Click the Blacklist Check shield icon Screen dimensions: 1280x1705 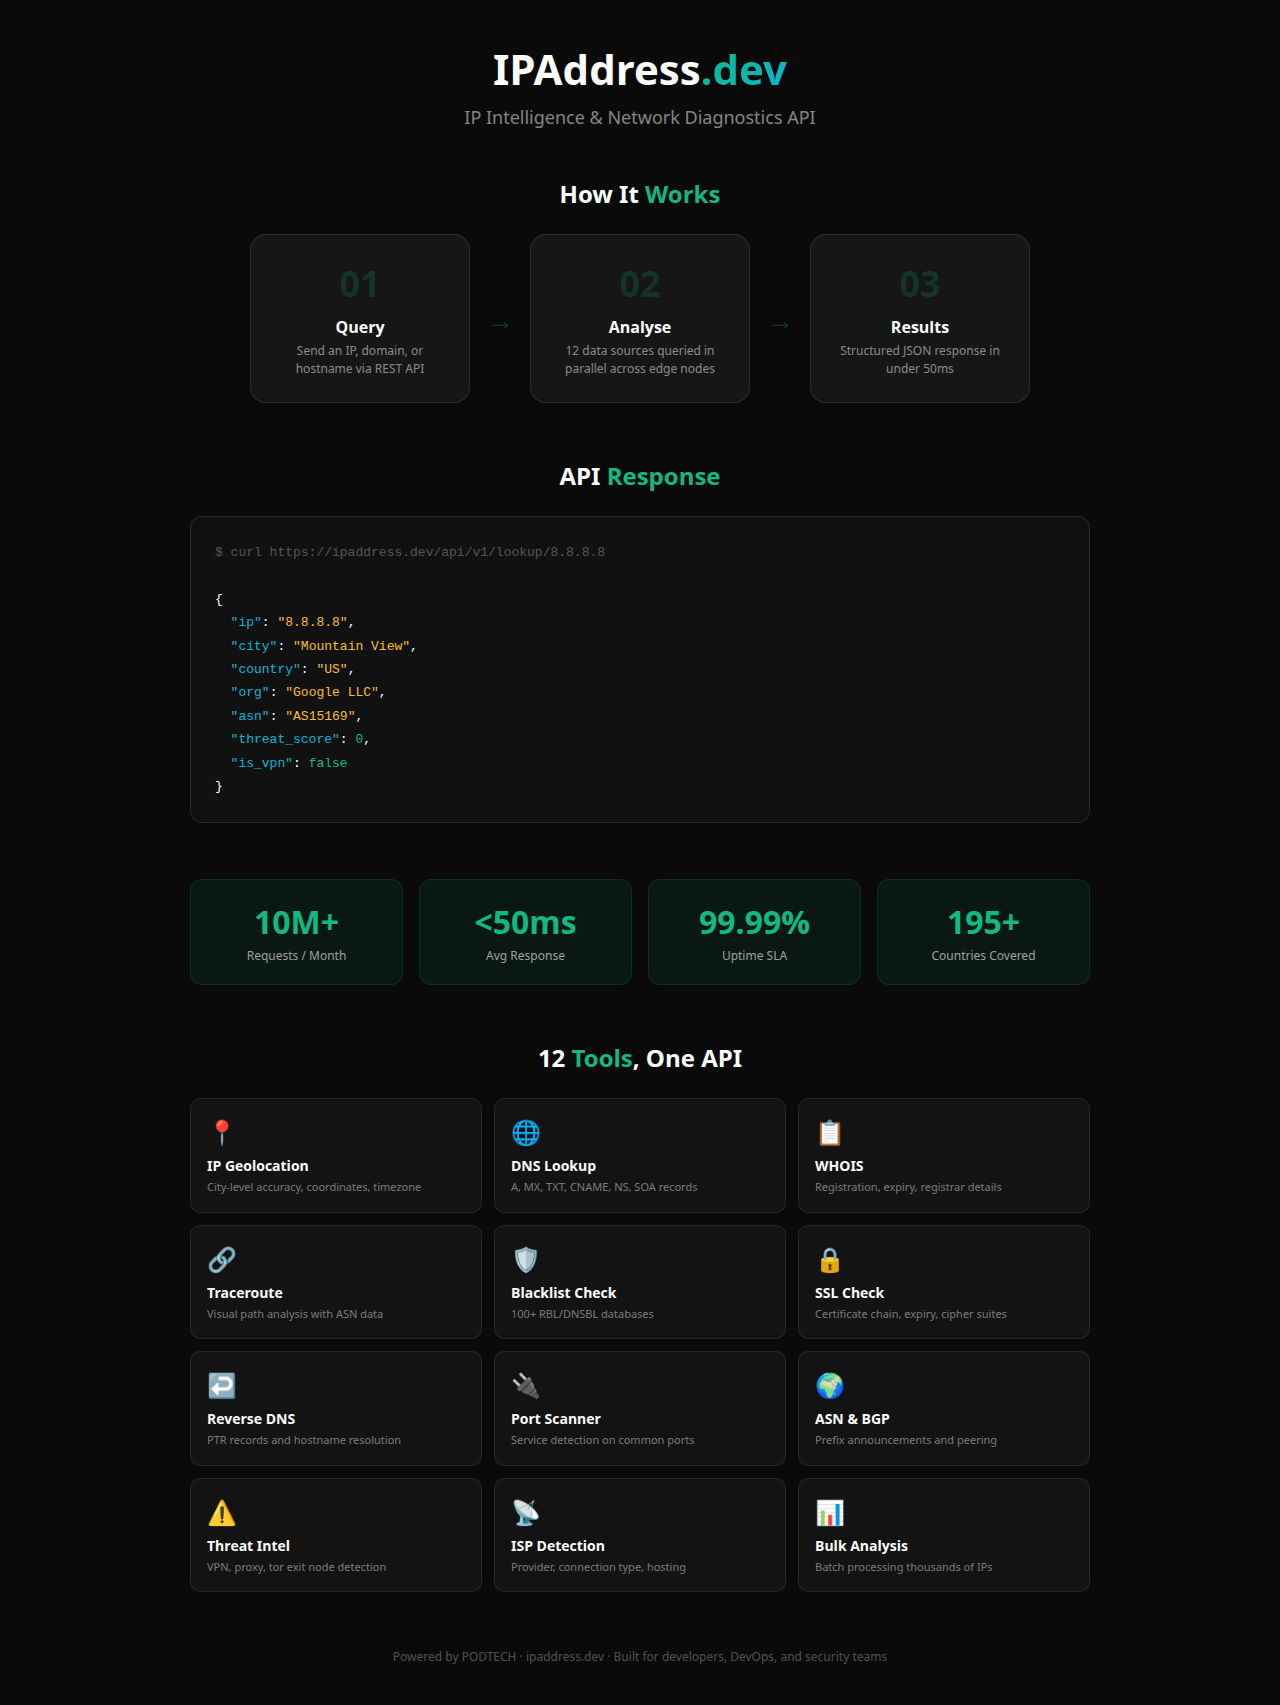point(526,1260)
